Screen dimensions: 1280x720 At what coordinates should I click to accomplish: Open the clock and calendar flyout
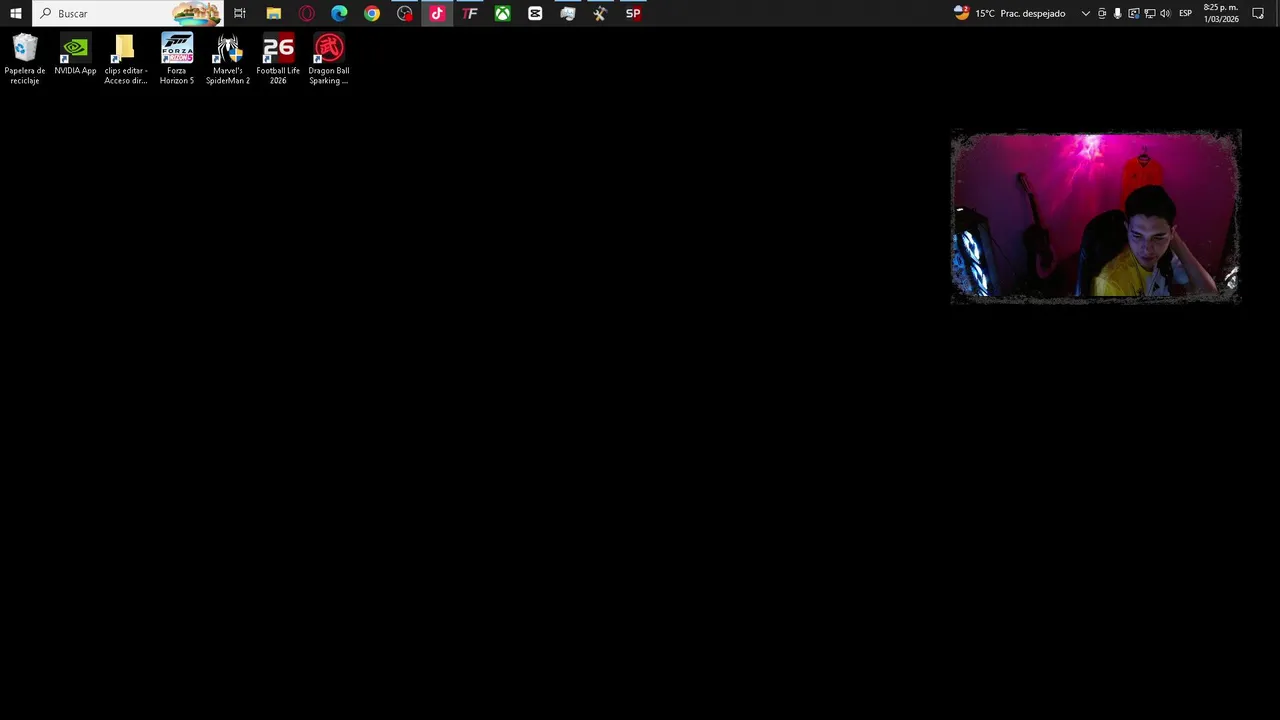pos(1221,13)
